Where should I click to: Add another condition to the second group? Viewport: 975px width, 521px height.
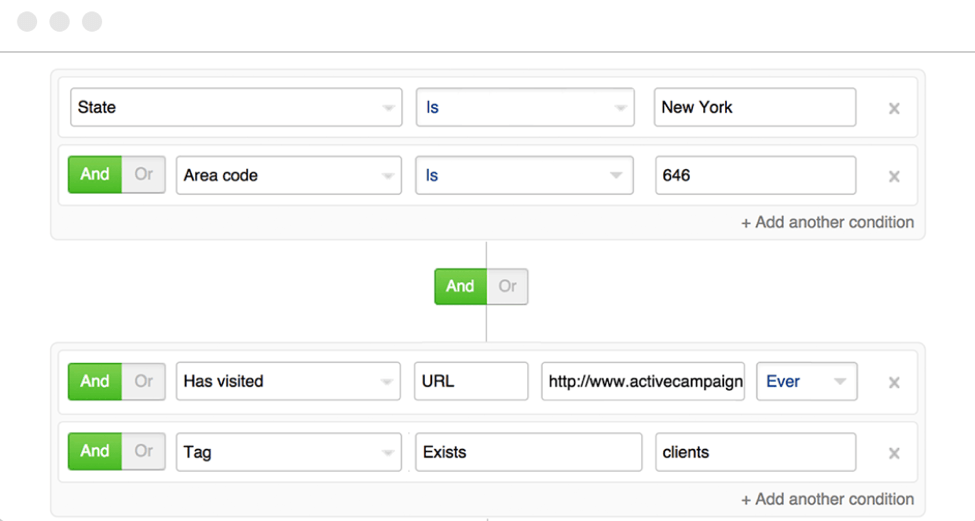pyautogui.click(x=827, y=499)
